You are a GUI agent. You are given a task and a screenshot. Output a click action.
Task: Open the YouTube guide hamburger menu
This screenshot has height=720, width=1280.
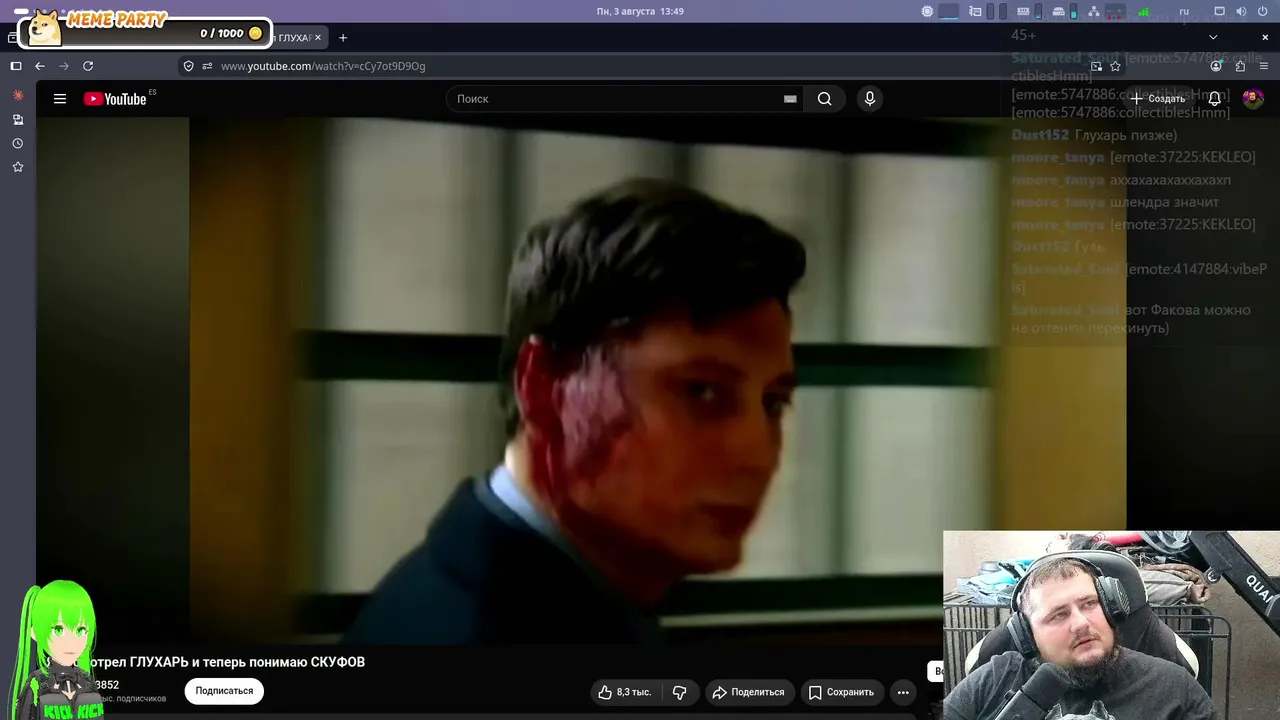pos(60,99)
